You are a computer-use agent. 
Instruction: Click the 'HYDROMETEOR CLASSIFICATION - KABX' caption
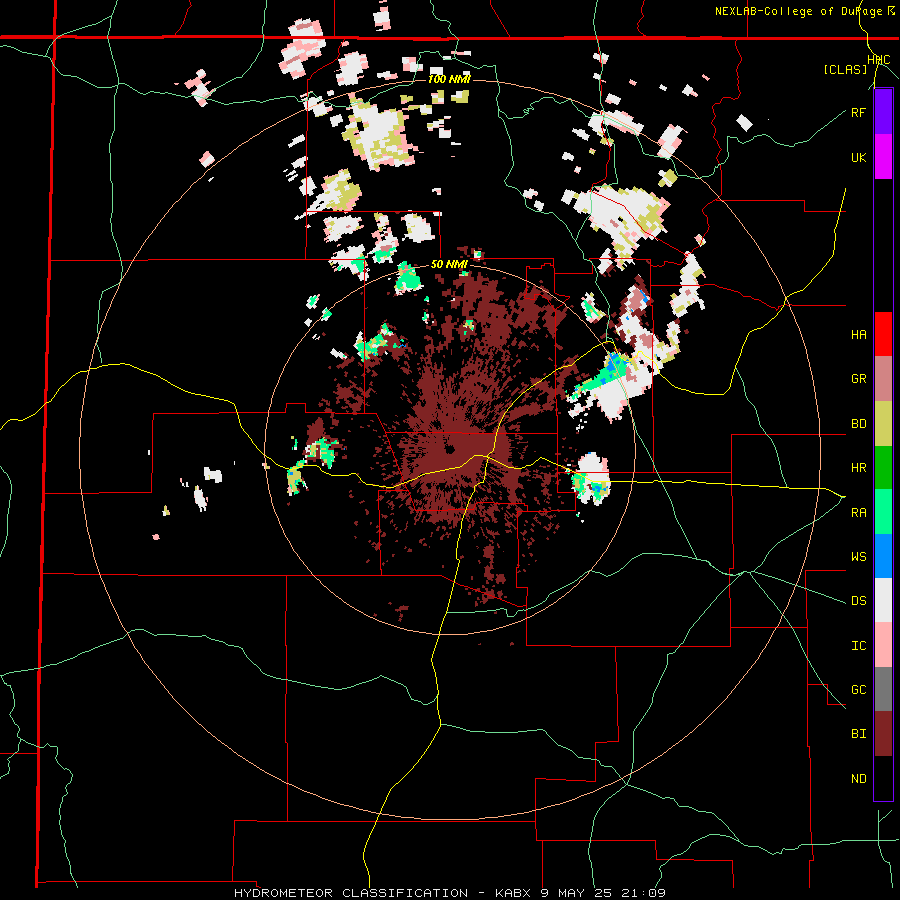[383, 893]
